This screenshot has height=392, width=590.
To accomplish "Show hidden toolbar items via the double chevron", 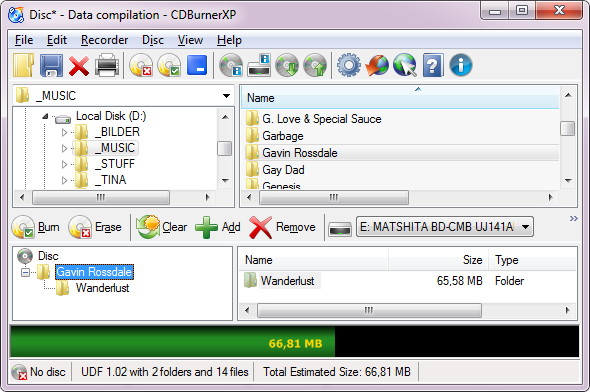I will [573, 219].
